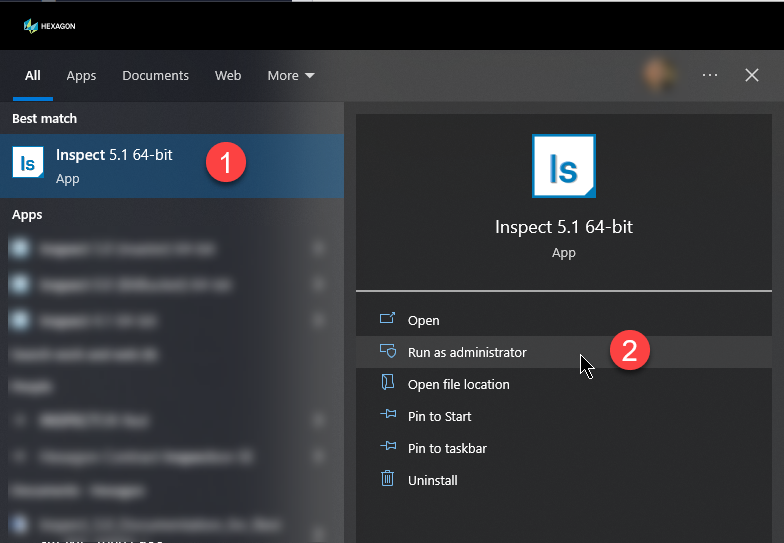784x543 pixels.
Task: Close the search panel with X
Action: click(752, 75)
